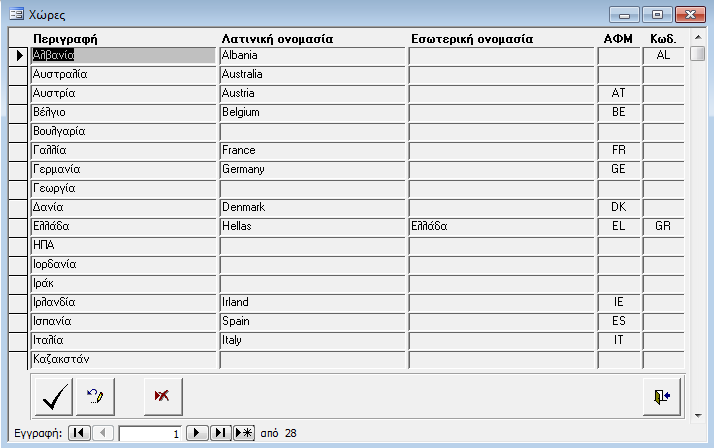This screenshot has height=448, width=714.
Task: Click the Χώρες form icon in title bar
Action: click(17, 16)
